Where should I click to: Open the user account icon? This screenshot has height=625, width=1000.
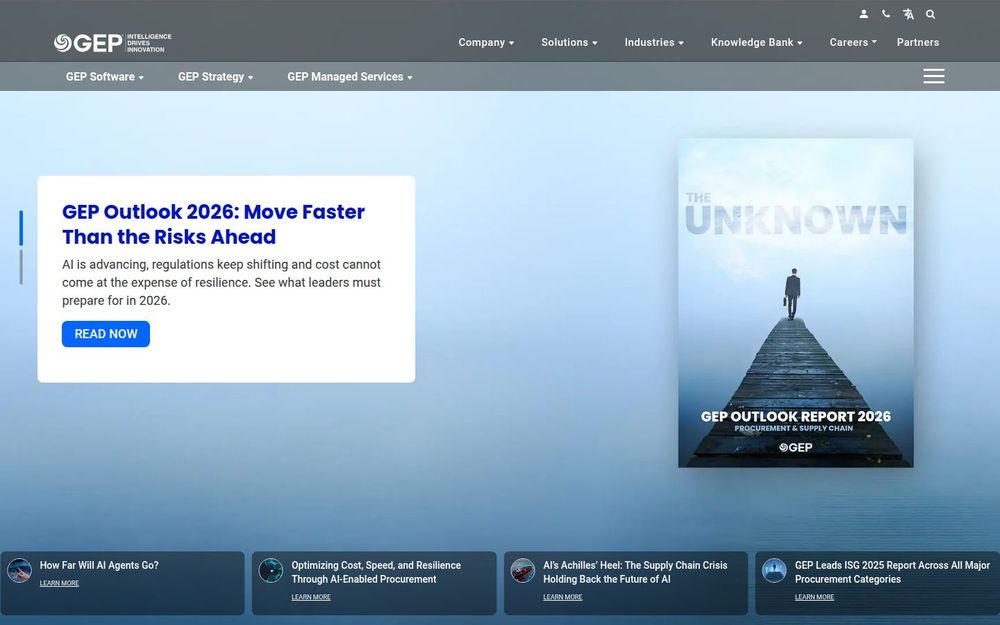click(x=864, y=14)
